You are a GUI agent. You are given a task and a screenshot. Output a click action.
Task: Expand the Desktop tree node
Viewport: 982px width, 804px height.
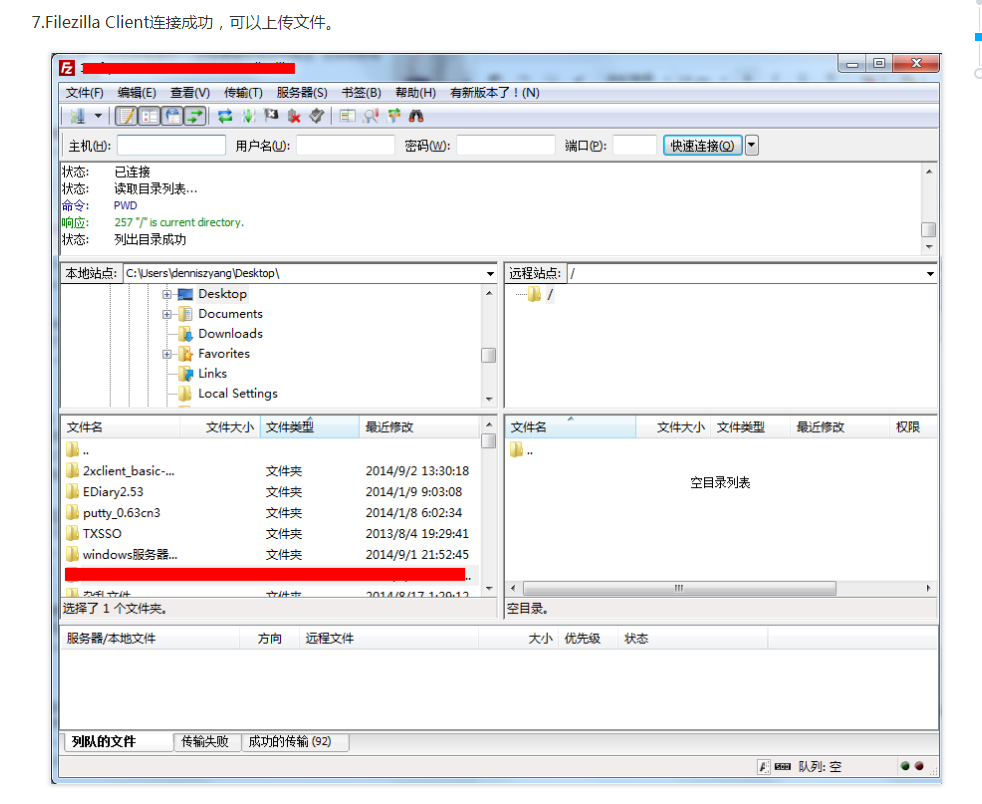[167, 294]
